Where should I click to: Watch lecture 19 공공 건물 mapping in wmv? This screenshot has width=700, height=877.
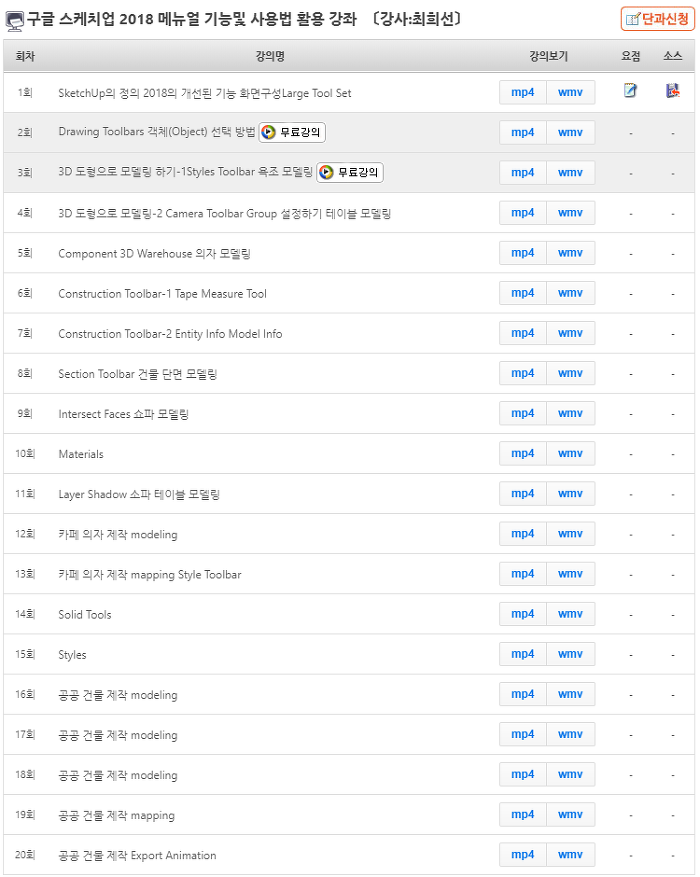[570, 815]
